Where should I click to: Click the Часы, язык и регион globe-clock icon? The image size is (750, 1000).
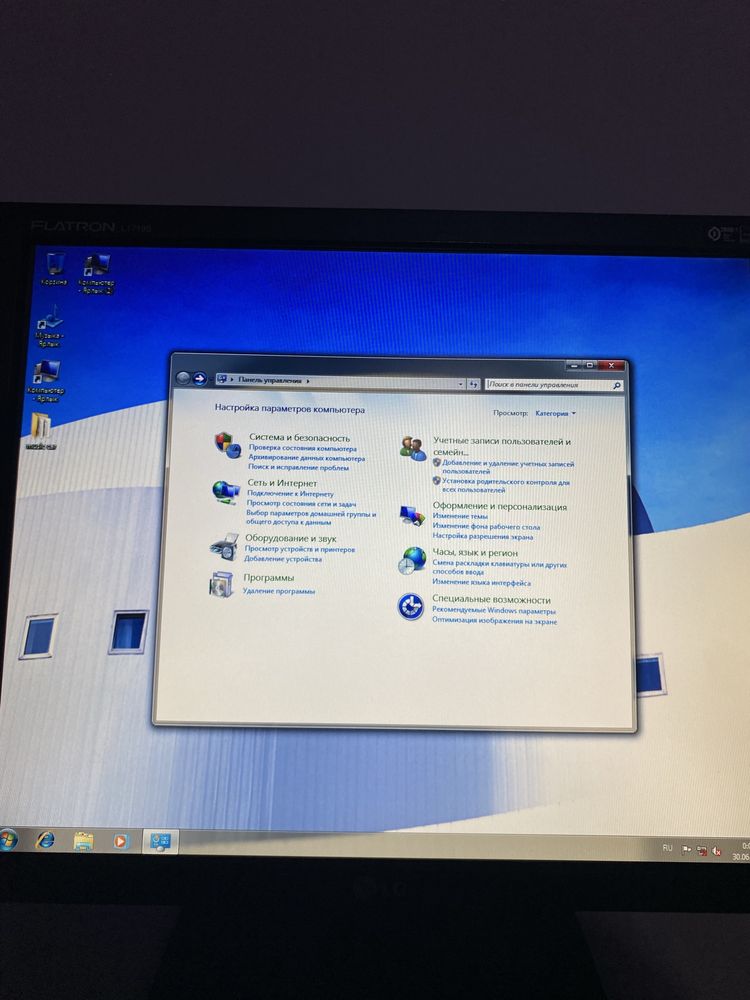pos(411,560)
